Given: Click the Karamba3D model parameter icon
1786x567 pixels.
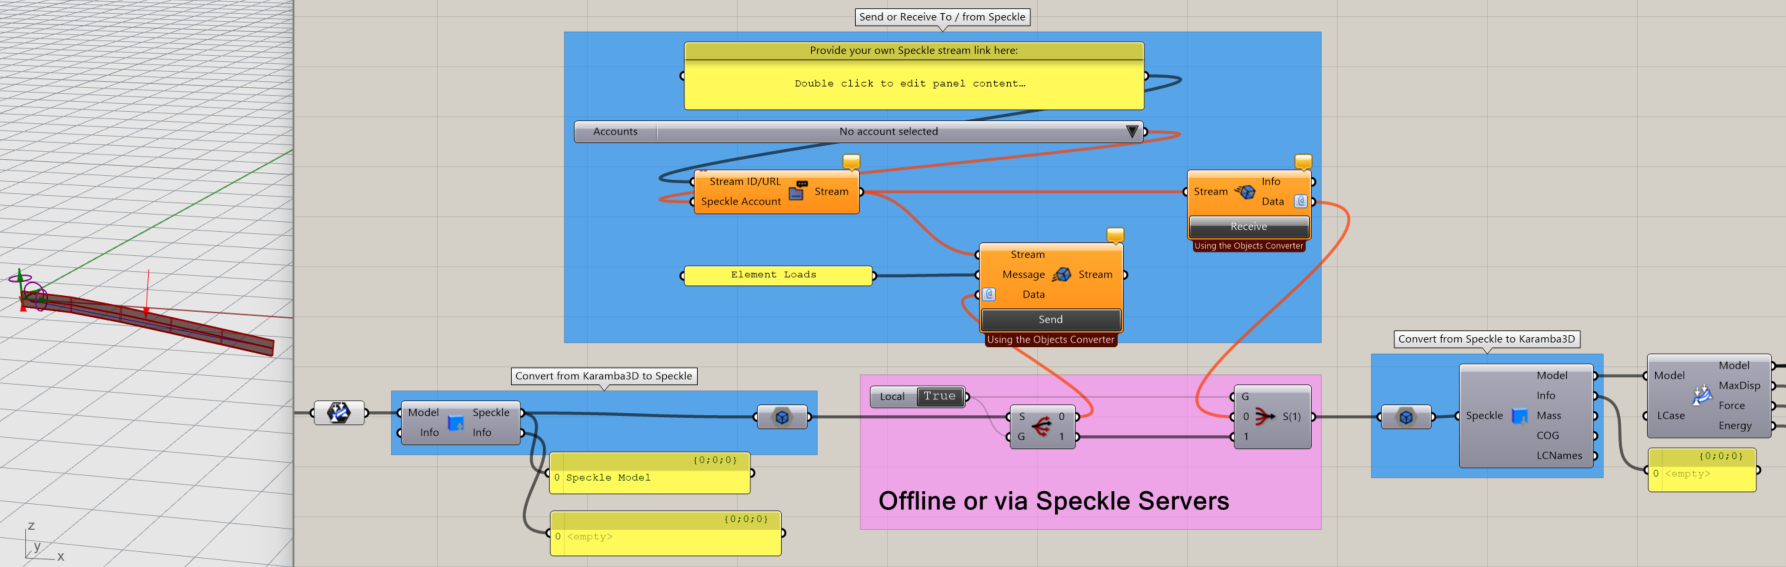Looking at the screenshot, I should point(339,412).
